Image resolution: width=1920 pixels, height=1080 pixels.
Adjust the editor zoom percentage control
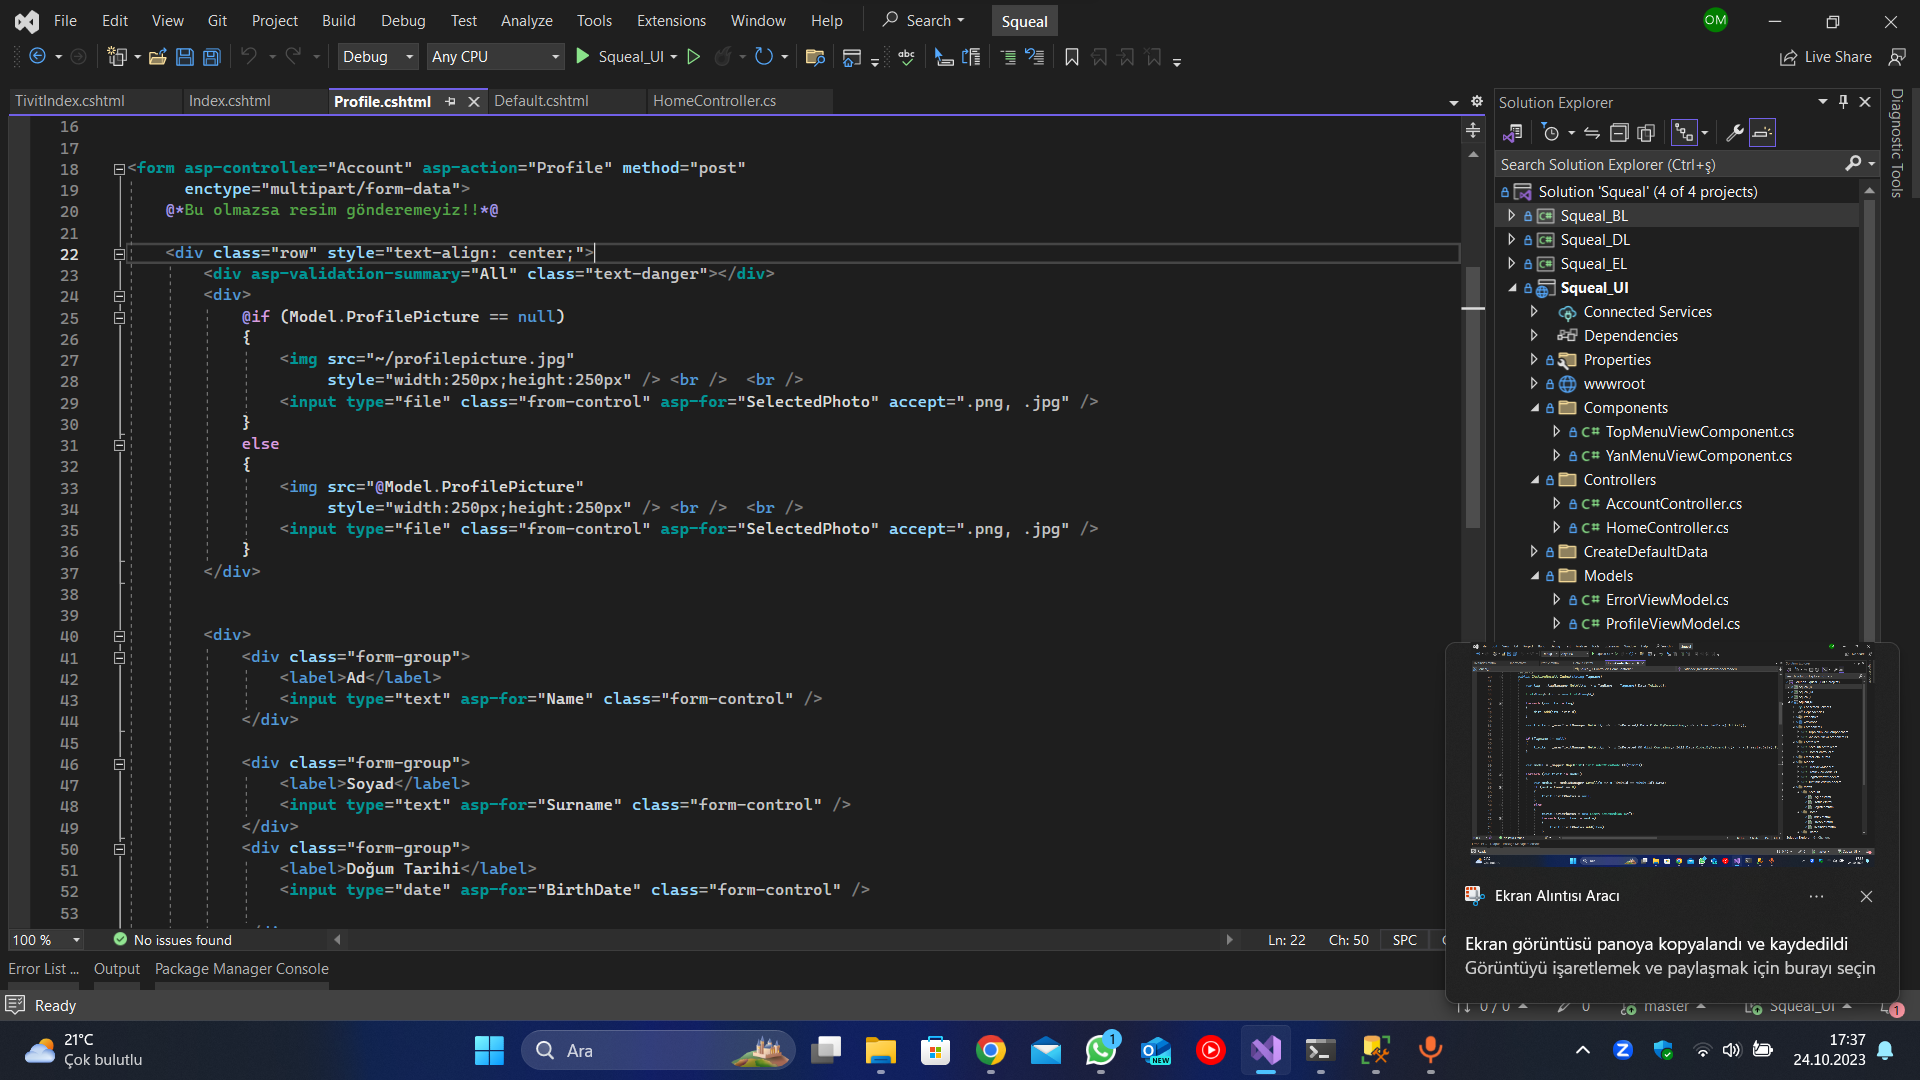click(46, 940)
